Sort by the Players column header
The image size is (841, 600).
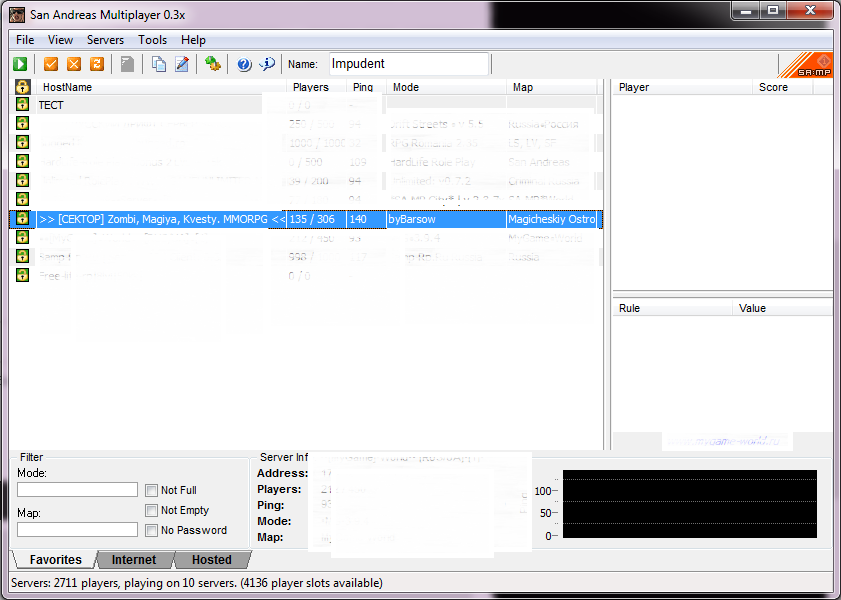click(316, 87)
